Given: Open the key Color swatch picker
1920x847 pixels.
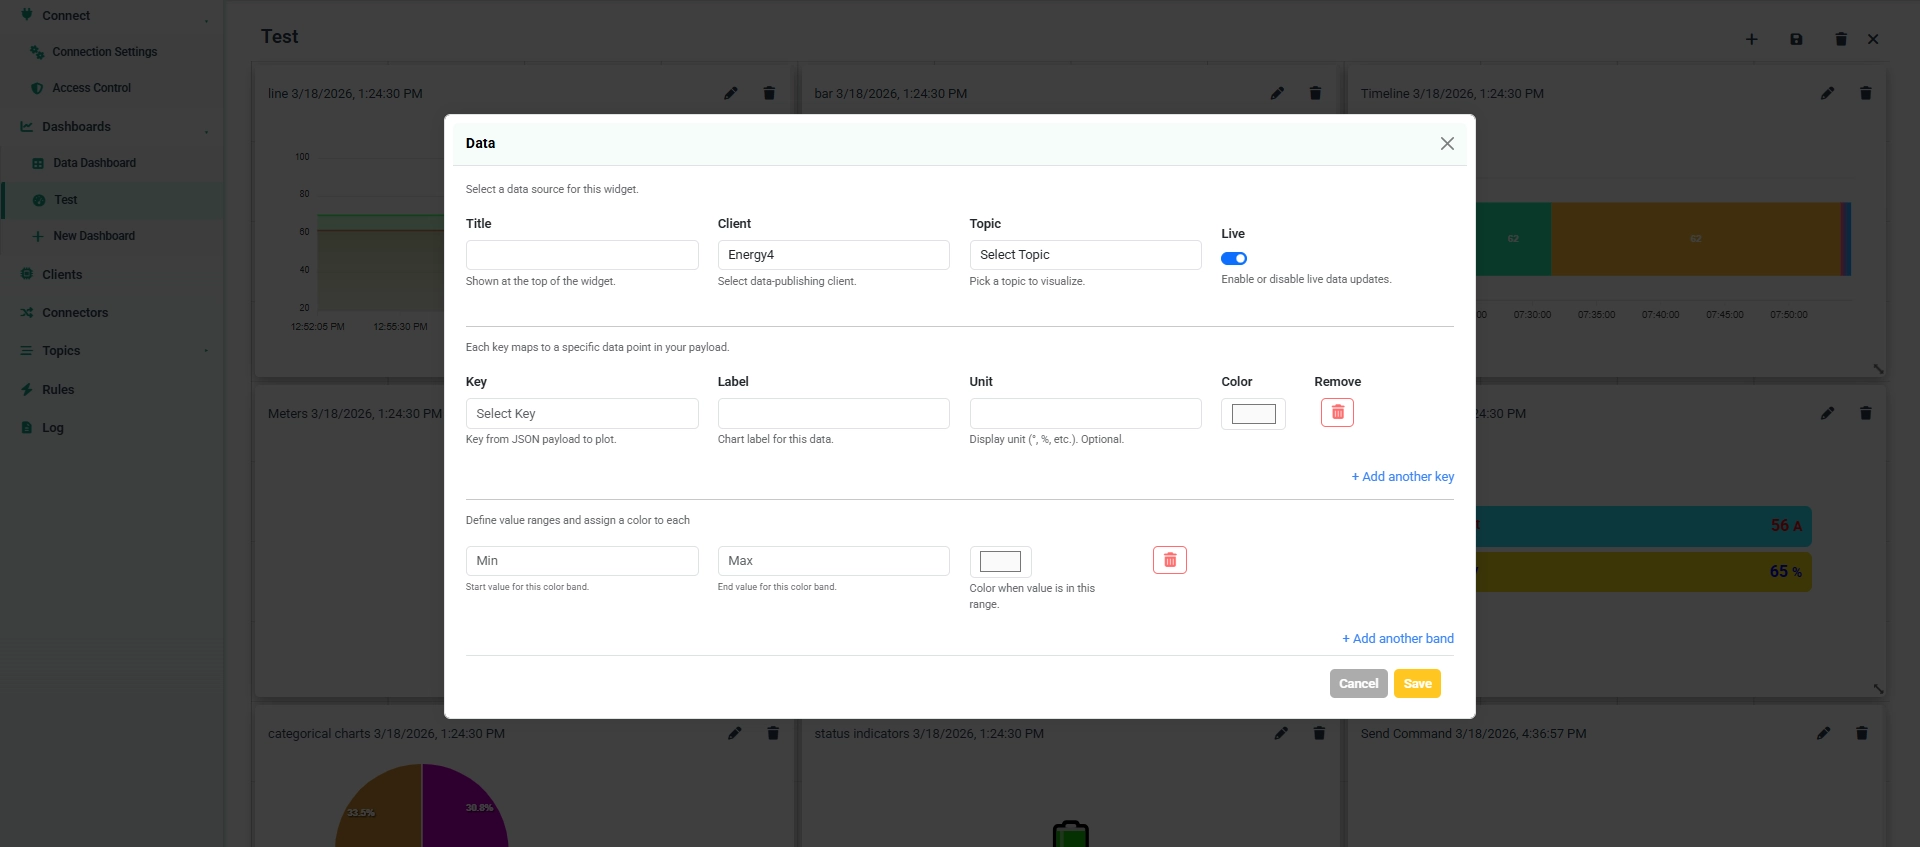Looking at the screenshot, I should [1253, 414].
